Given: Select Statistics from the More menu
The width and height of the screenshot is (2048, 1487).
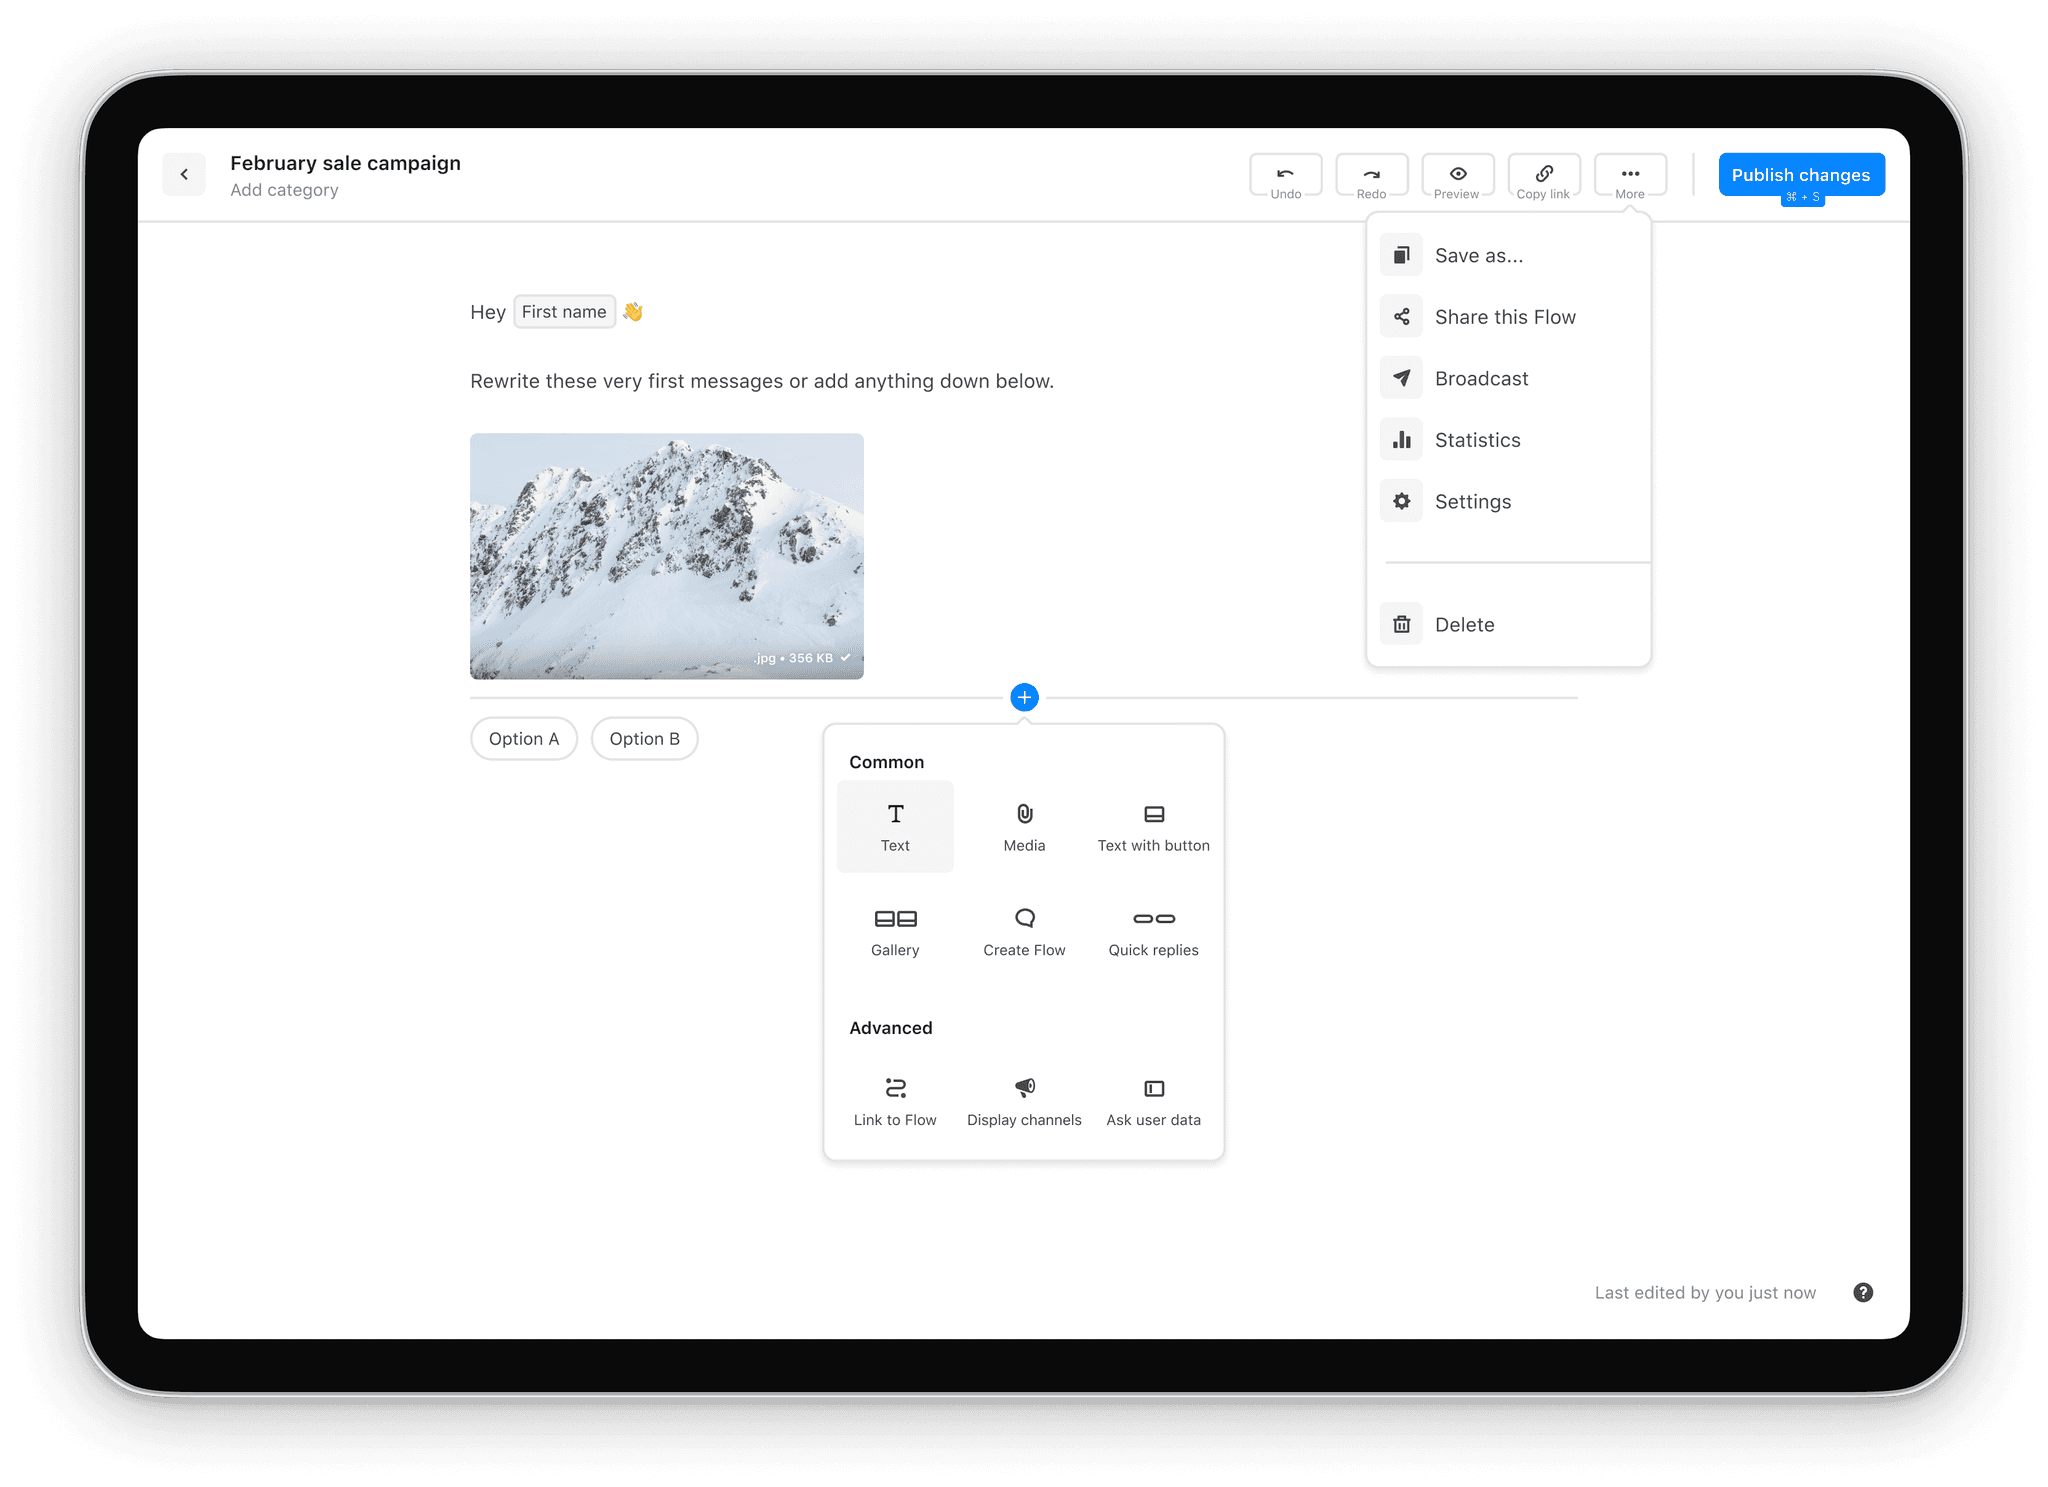Looking at the screenshot, I should click(x=1477, y=440).
